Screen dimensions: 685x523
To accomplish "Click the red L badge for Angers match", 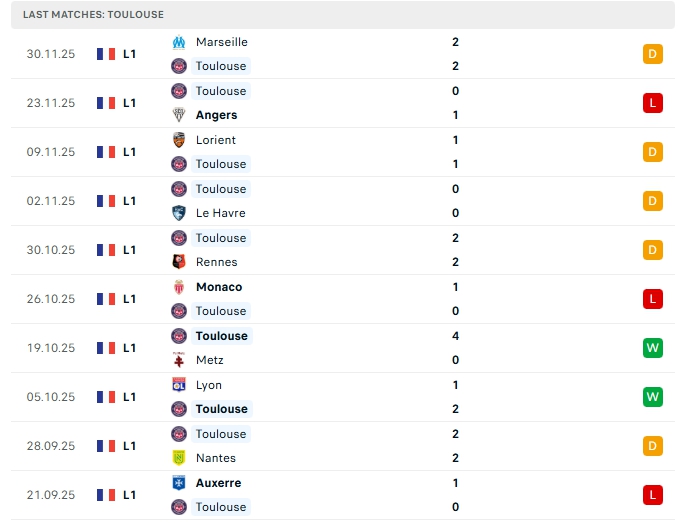I will [653, 103].
